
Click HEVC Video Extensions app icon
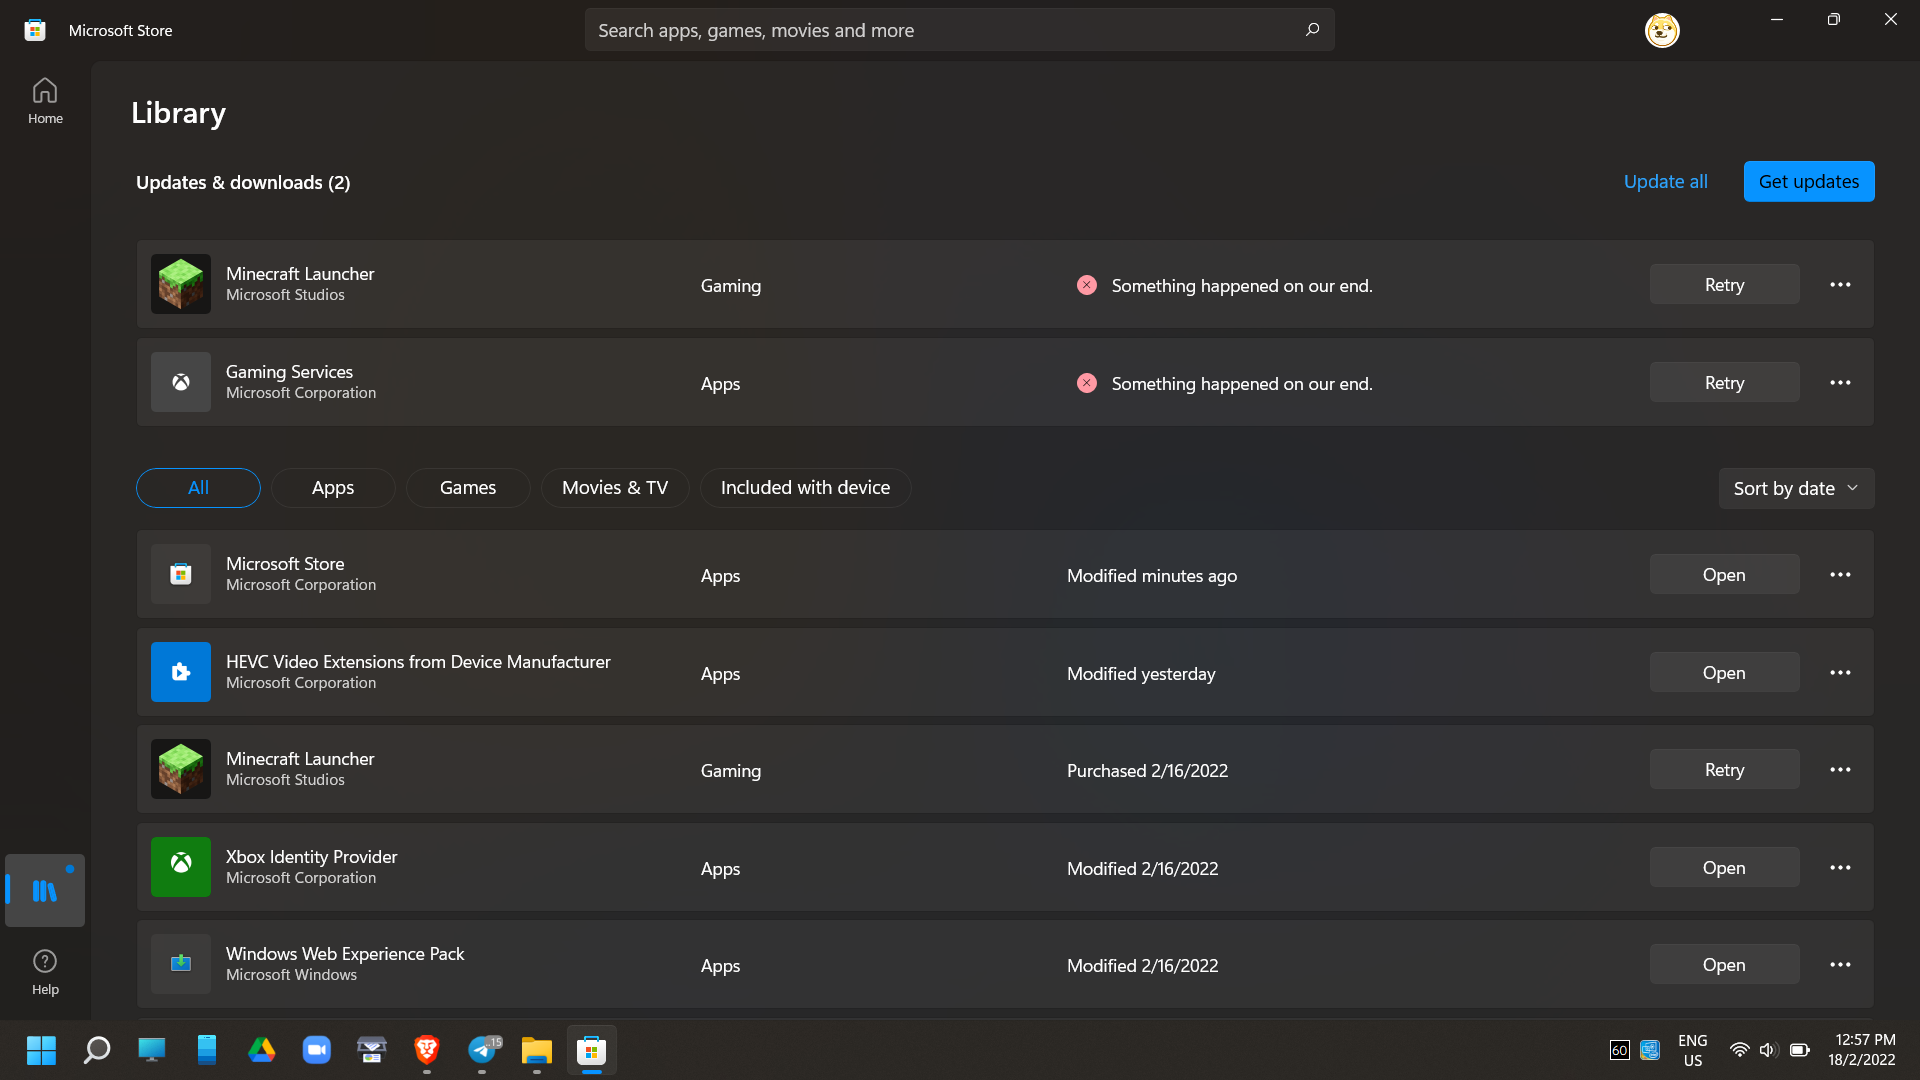(181, 672)
